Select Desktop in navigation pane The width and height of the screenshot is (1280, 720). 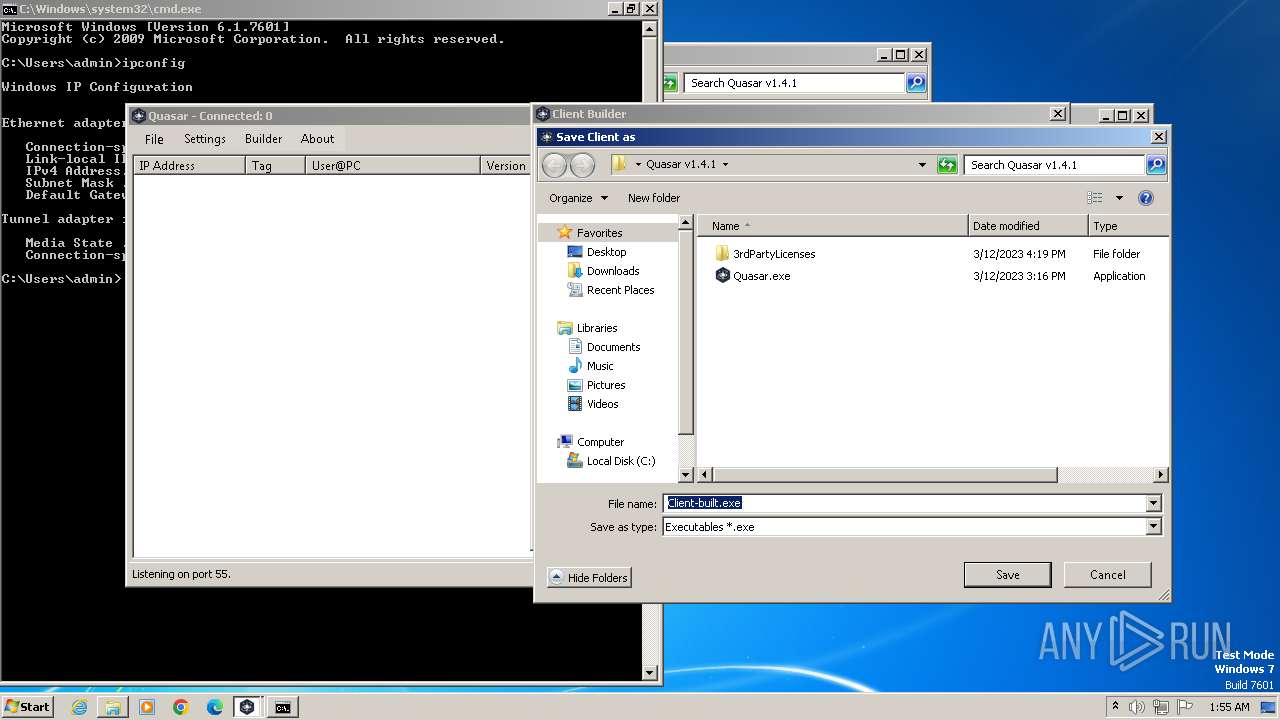pyautogui.click(x=606, y=252)
